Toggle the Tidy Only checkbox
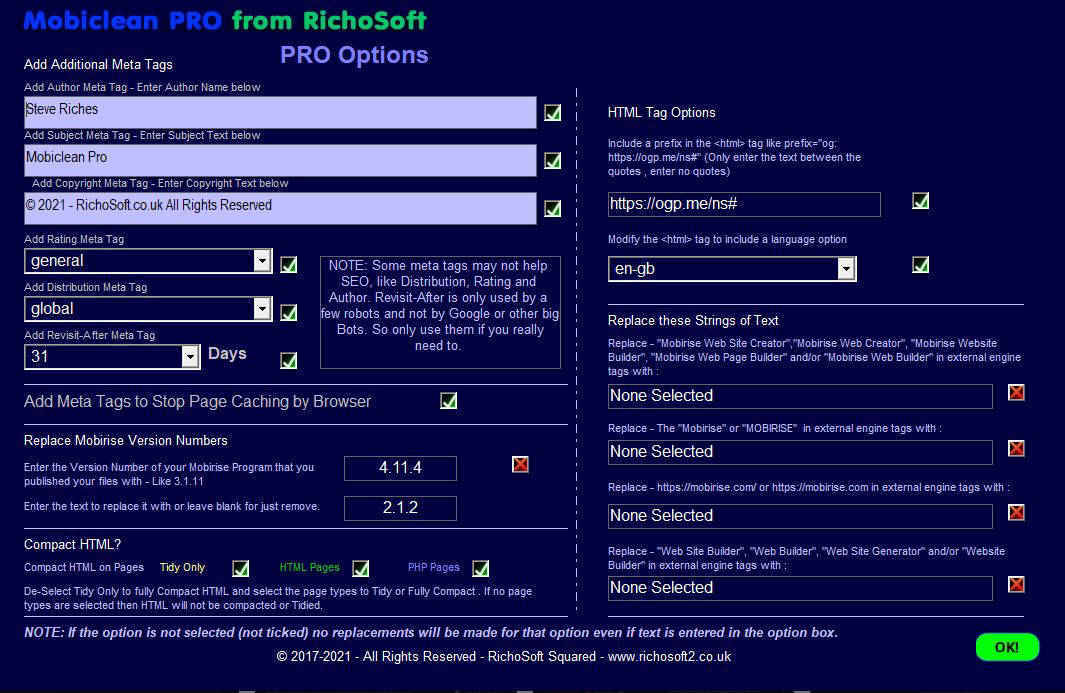This screenshot has height=693, width=1065. [240, 569]
